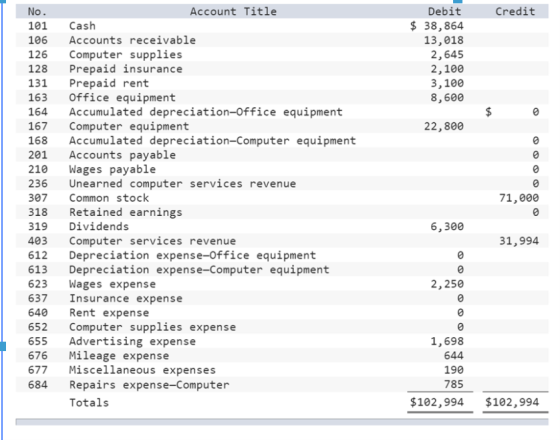Select 'Computer supplies expense' account title

point(152,327)
